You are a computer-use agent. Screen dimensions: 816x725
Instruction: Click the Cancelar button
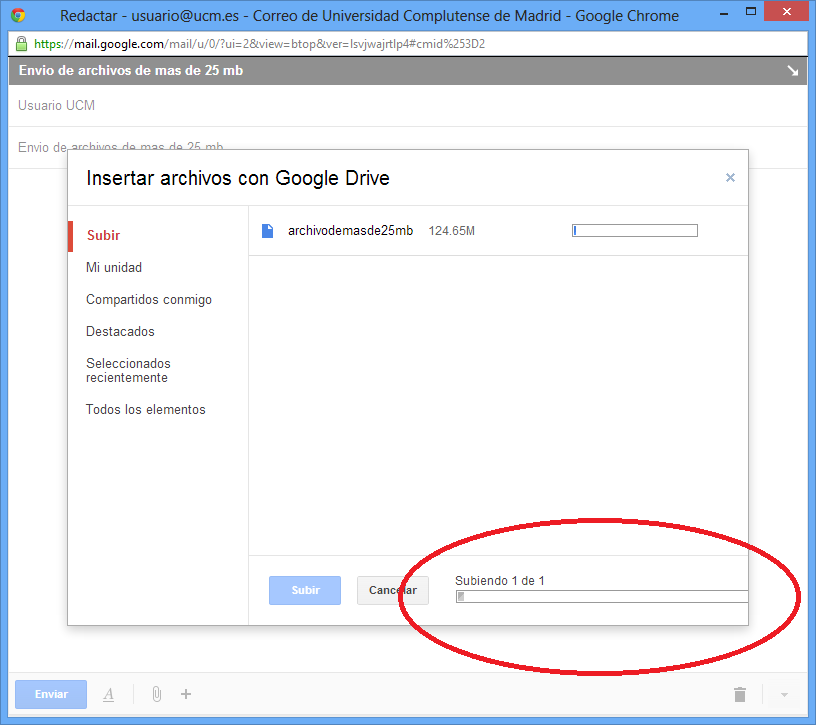pyautogui.click(x=393, y=590)
